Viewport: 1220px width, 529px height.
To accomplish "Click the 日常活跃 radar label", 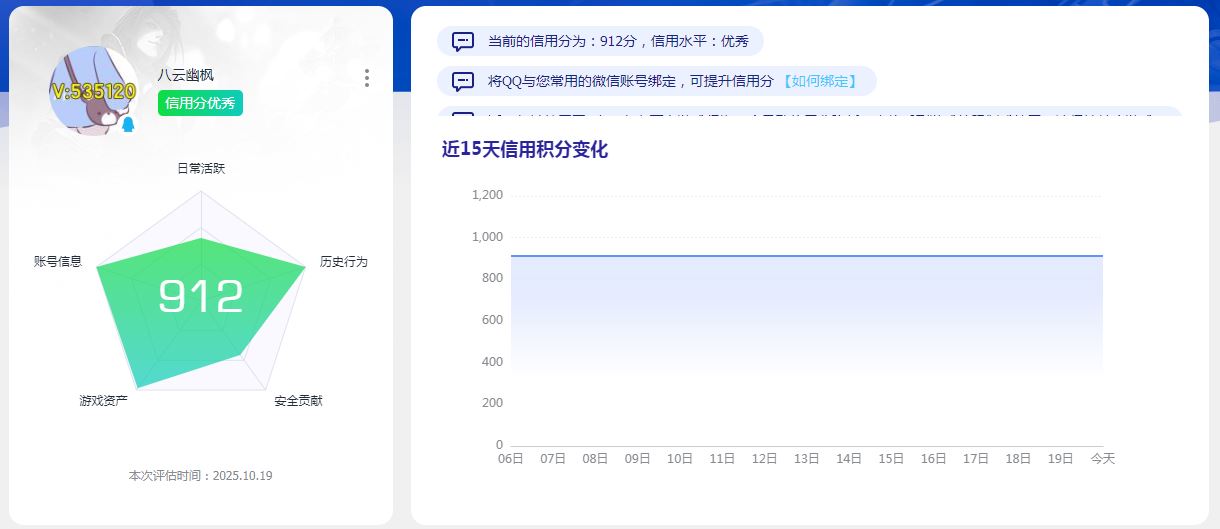I will [201, 168].
